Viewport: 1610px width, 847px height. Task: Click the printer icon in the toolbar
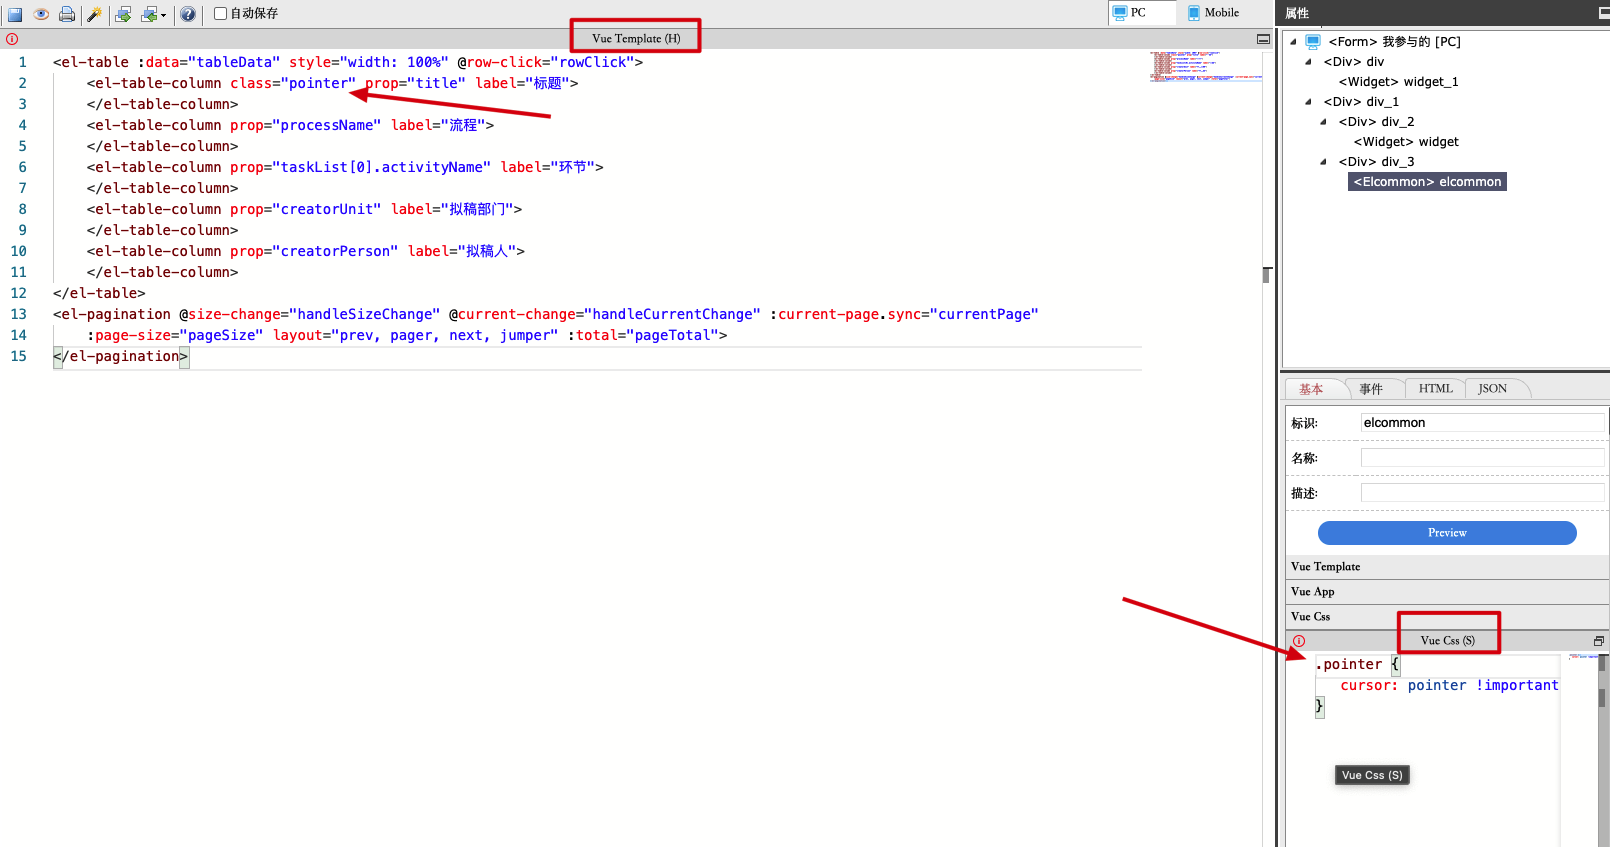(67, 14)
